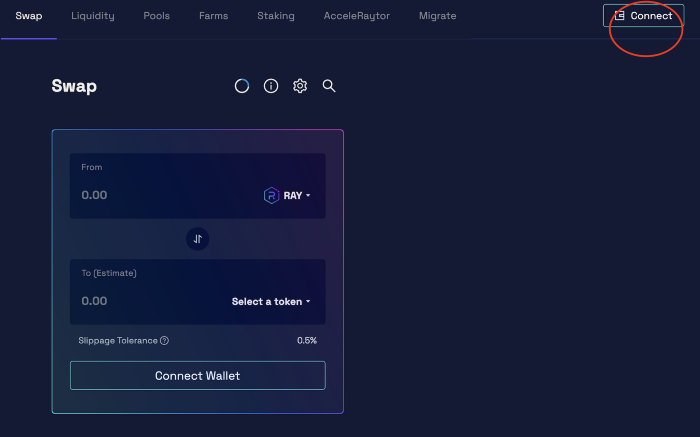Open the swap info icon

[x=271, y=86]
